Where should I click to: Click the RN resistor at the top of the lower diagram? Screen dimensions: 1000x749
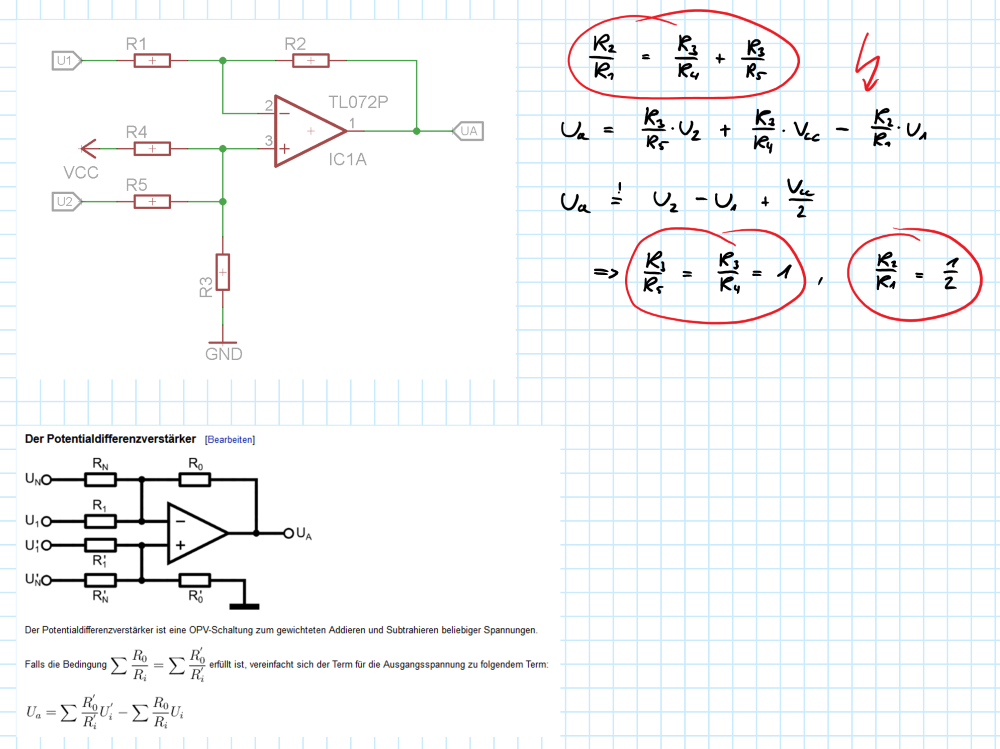point(101,479)
